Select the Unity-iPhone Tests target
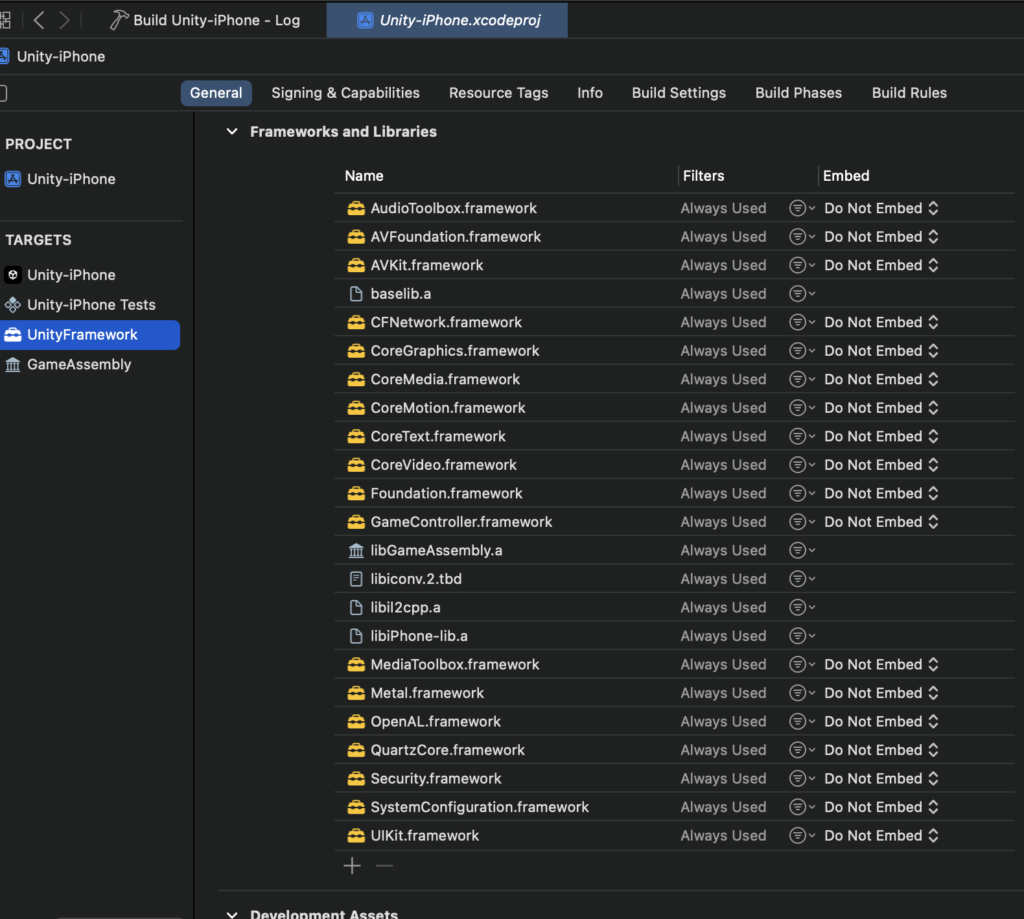The width and height of the screenshot is (1024, 919). point(91,305)
